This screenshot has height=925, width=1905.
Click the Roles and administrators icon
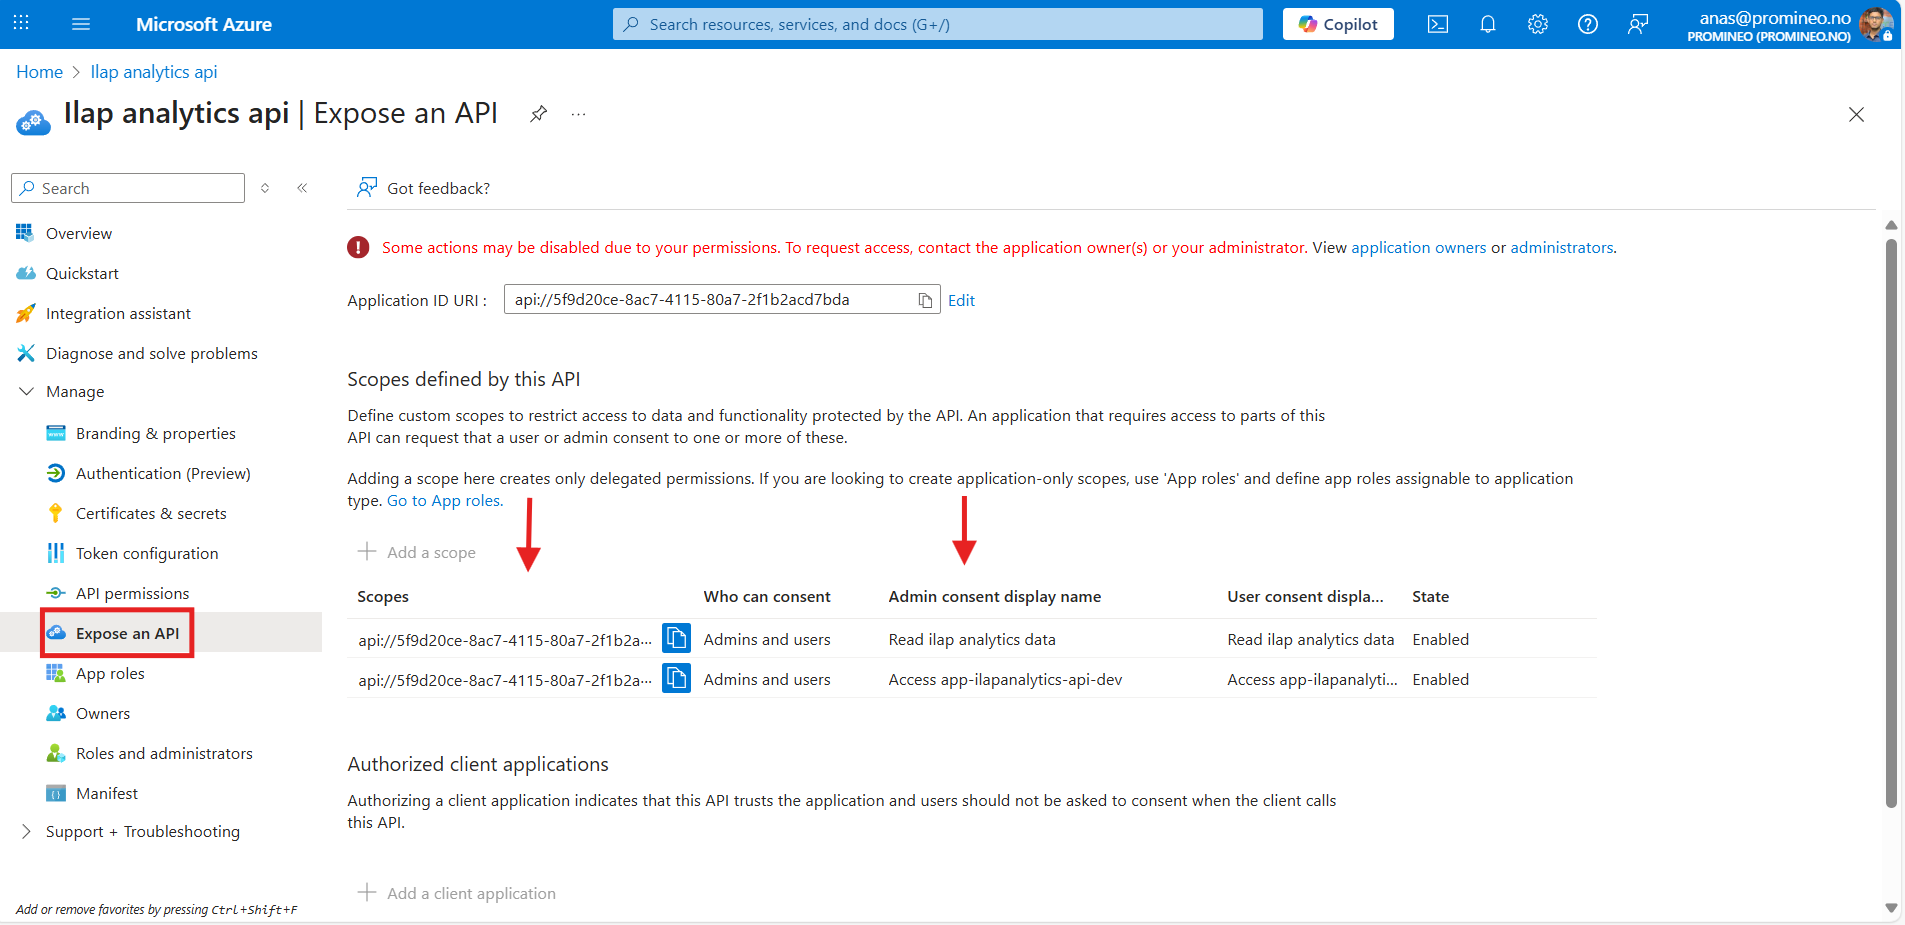(56, 753)
